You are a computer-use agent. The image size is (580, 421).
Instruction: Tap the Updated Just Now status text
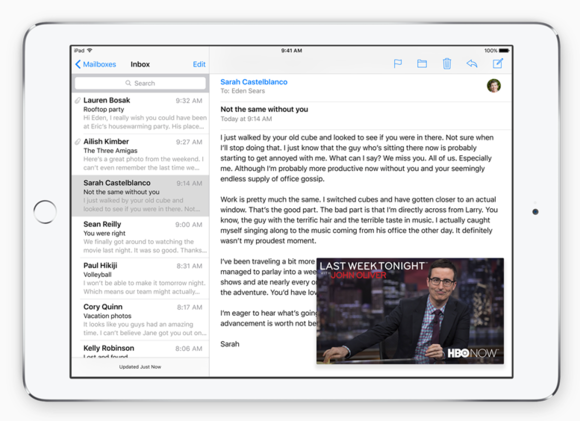coord(140,367)
